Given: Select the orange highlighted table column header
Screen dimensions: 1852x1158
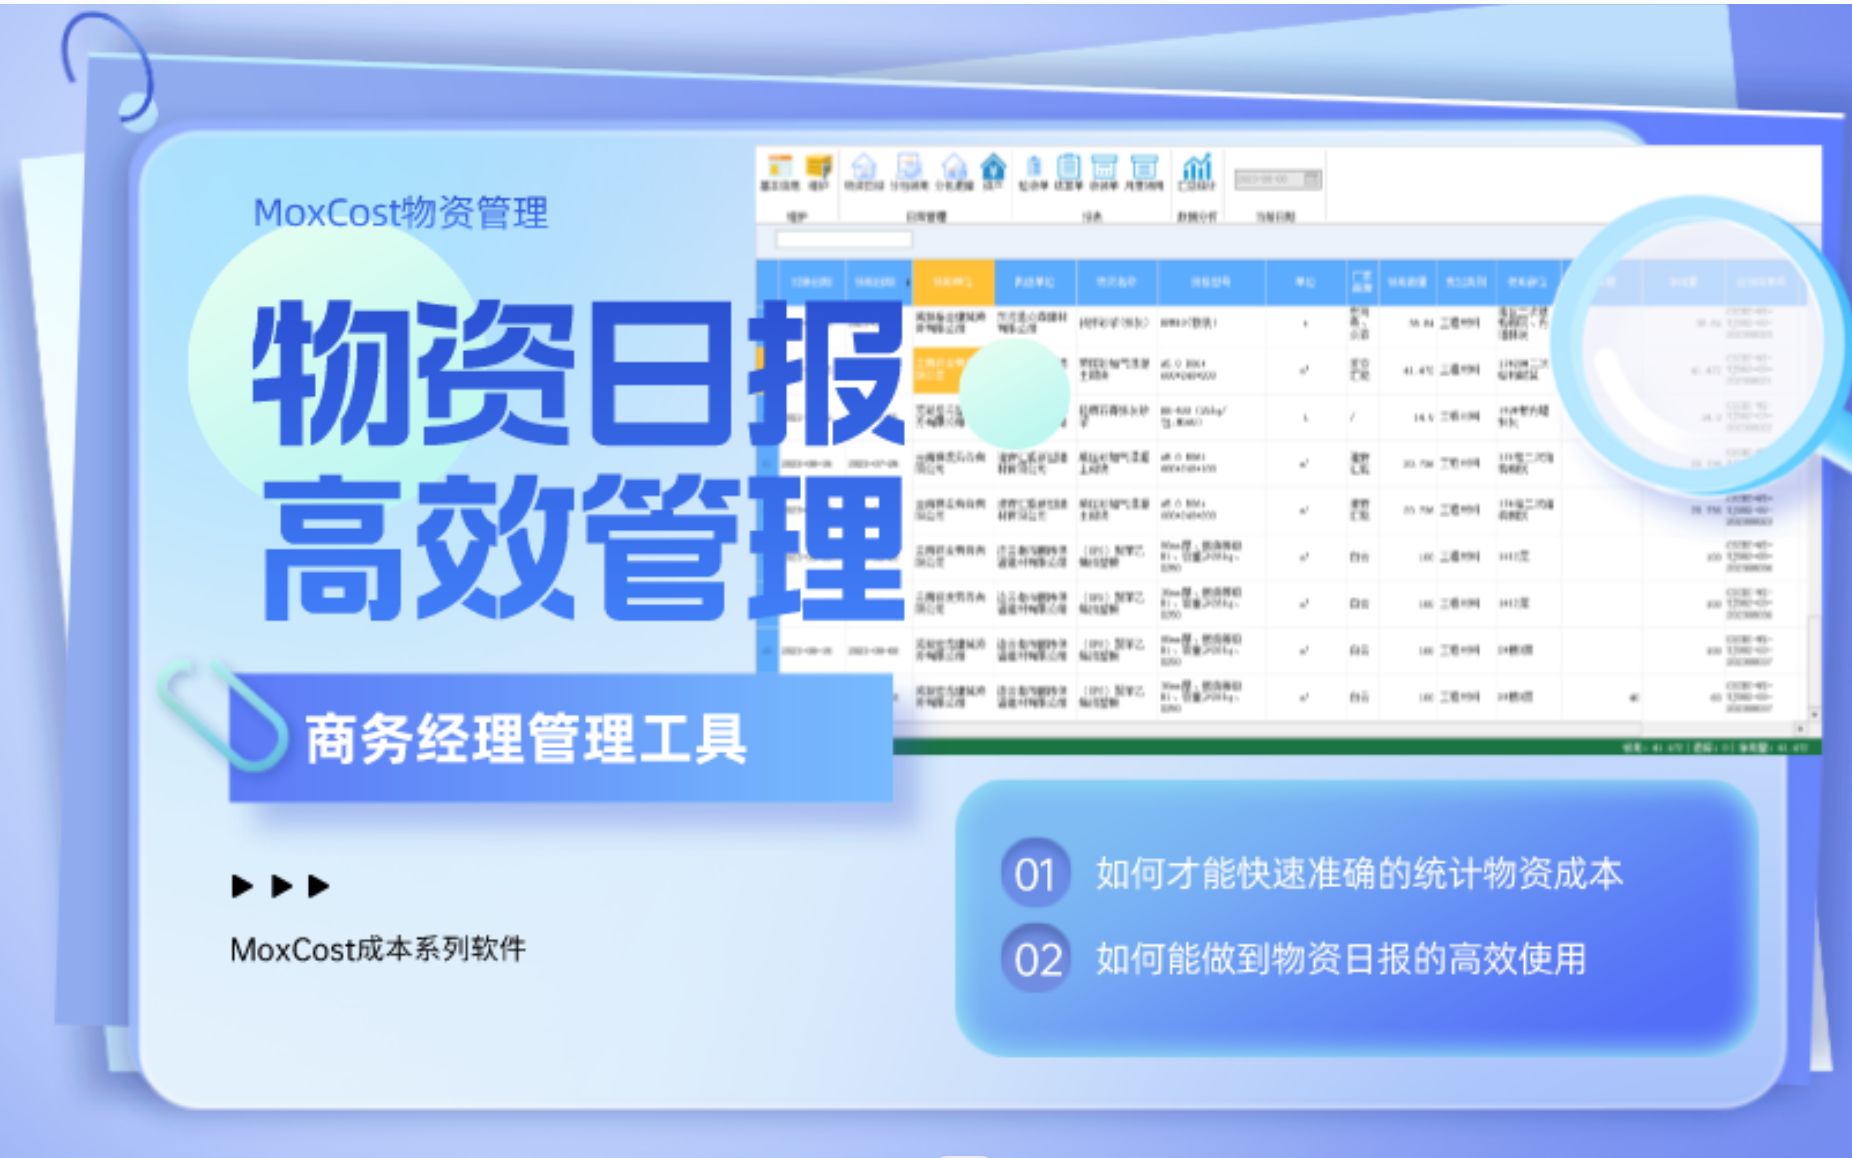Looking at the screenshot, I should pos(953,282).
